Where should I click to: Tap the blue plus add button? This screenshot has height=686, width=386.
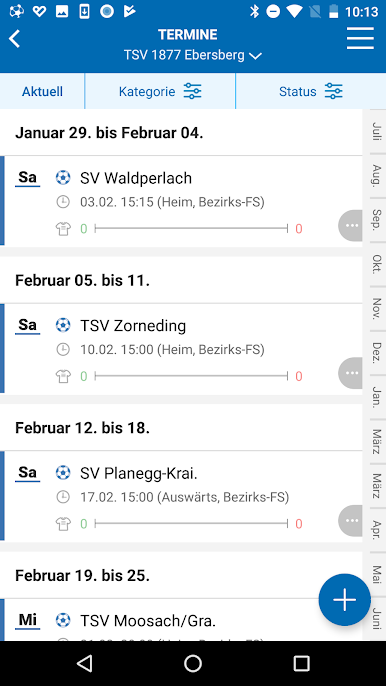[344, 600]
